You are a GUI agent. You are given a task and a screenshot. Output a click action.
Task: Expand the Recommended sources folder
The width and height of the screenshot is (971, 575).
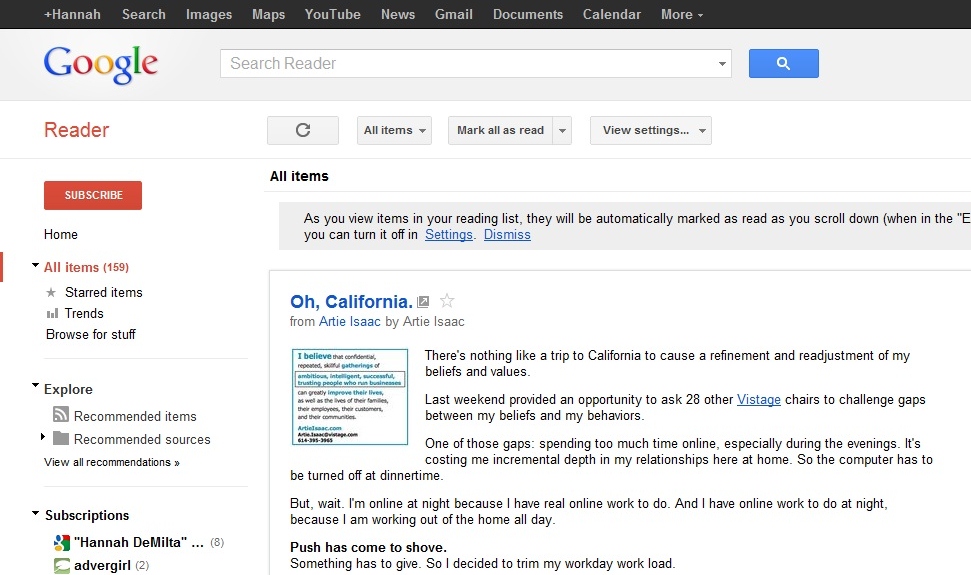click(x=43, y=438)
